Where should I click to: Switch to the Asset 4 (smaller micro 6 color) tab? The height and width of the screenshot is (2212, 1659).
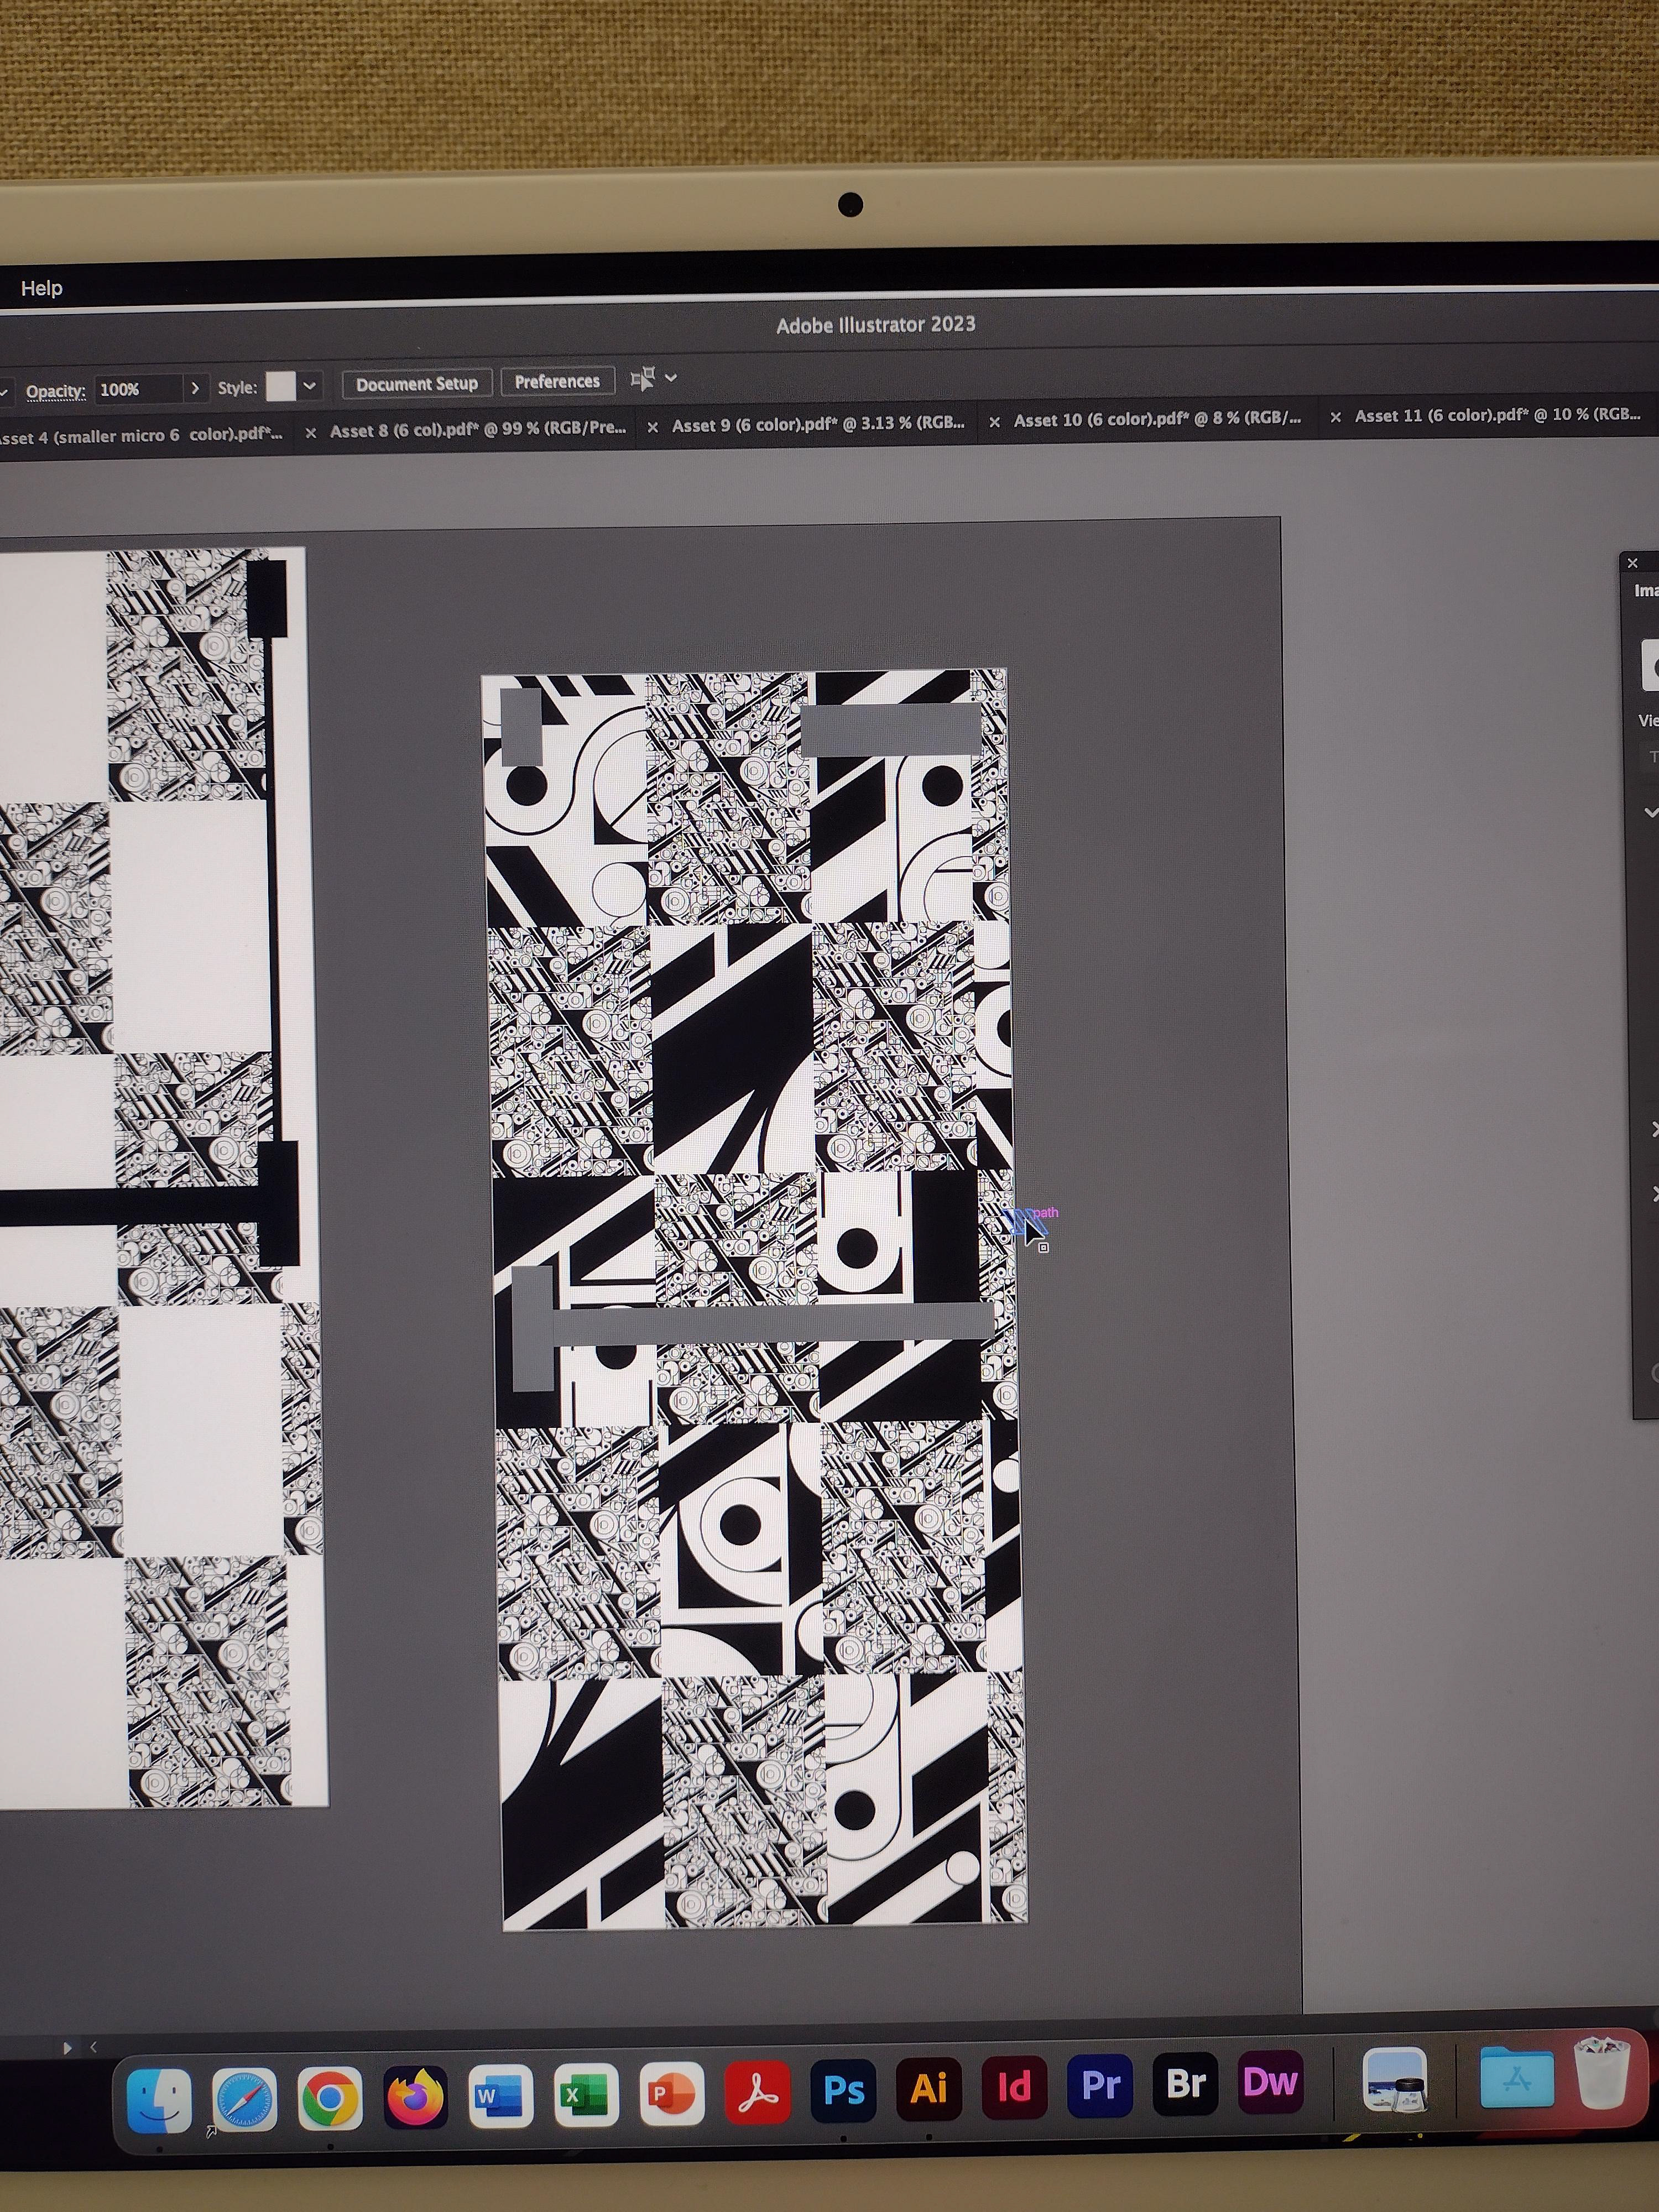click(x=140, y=435)
